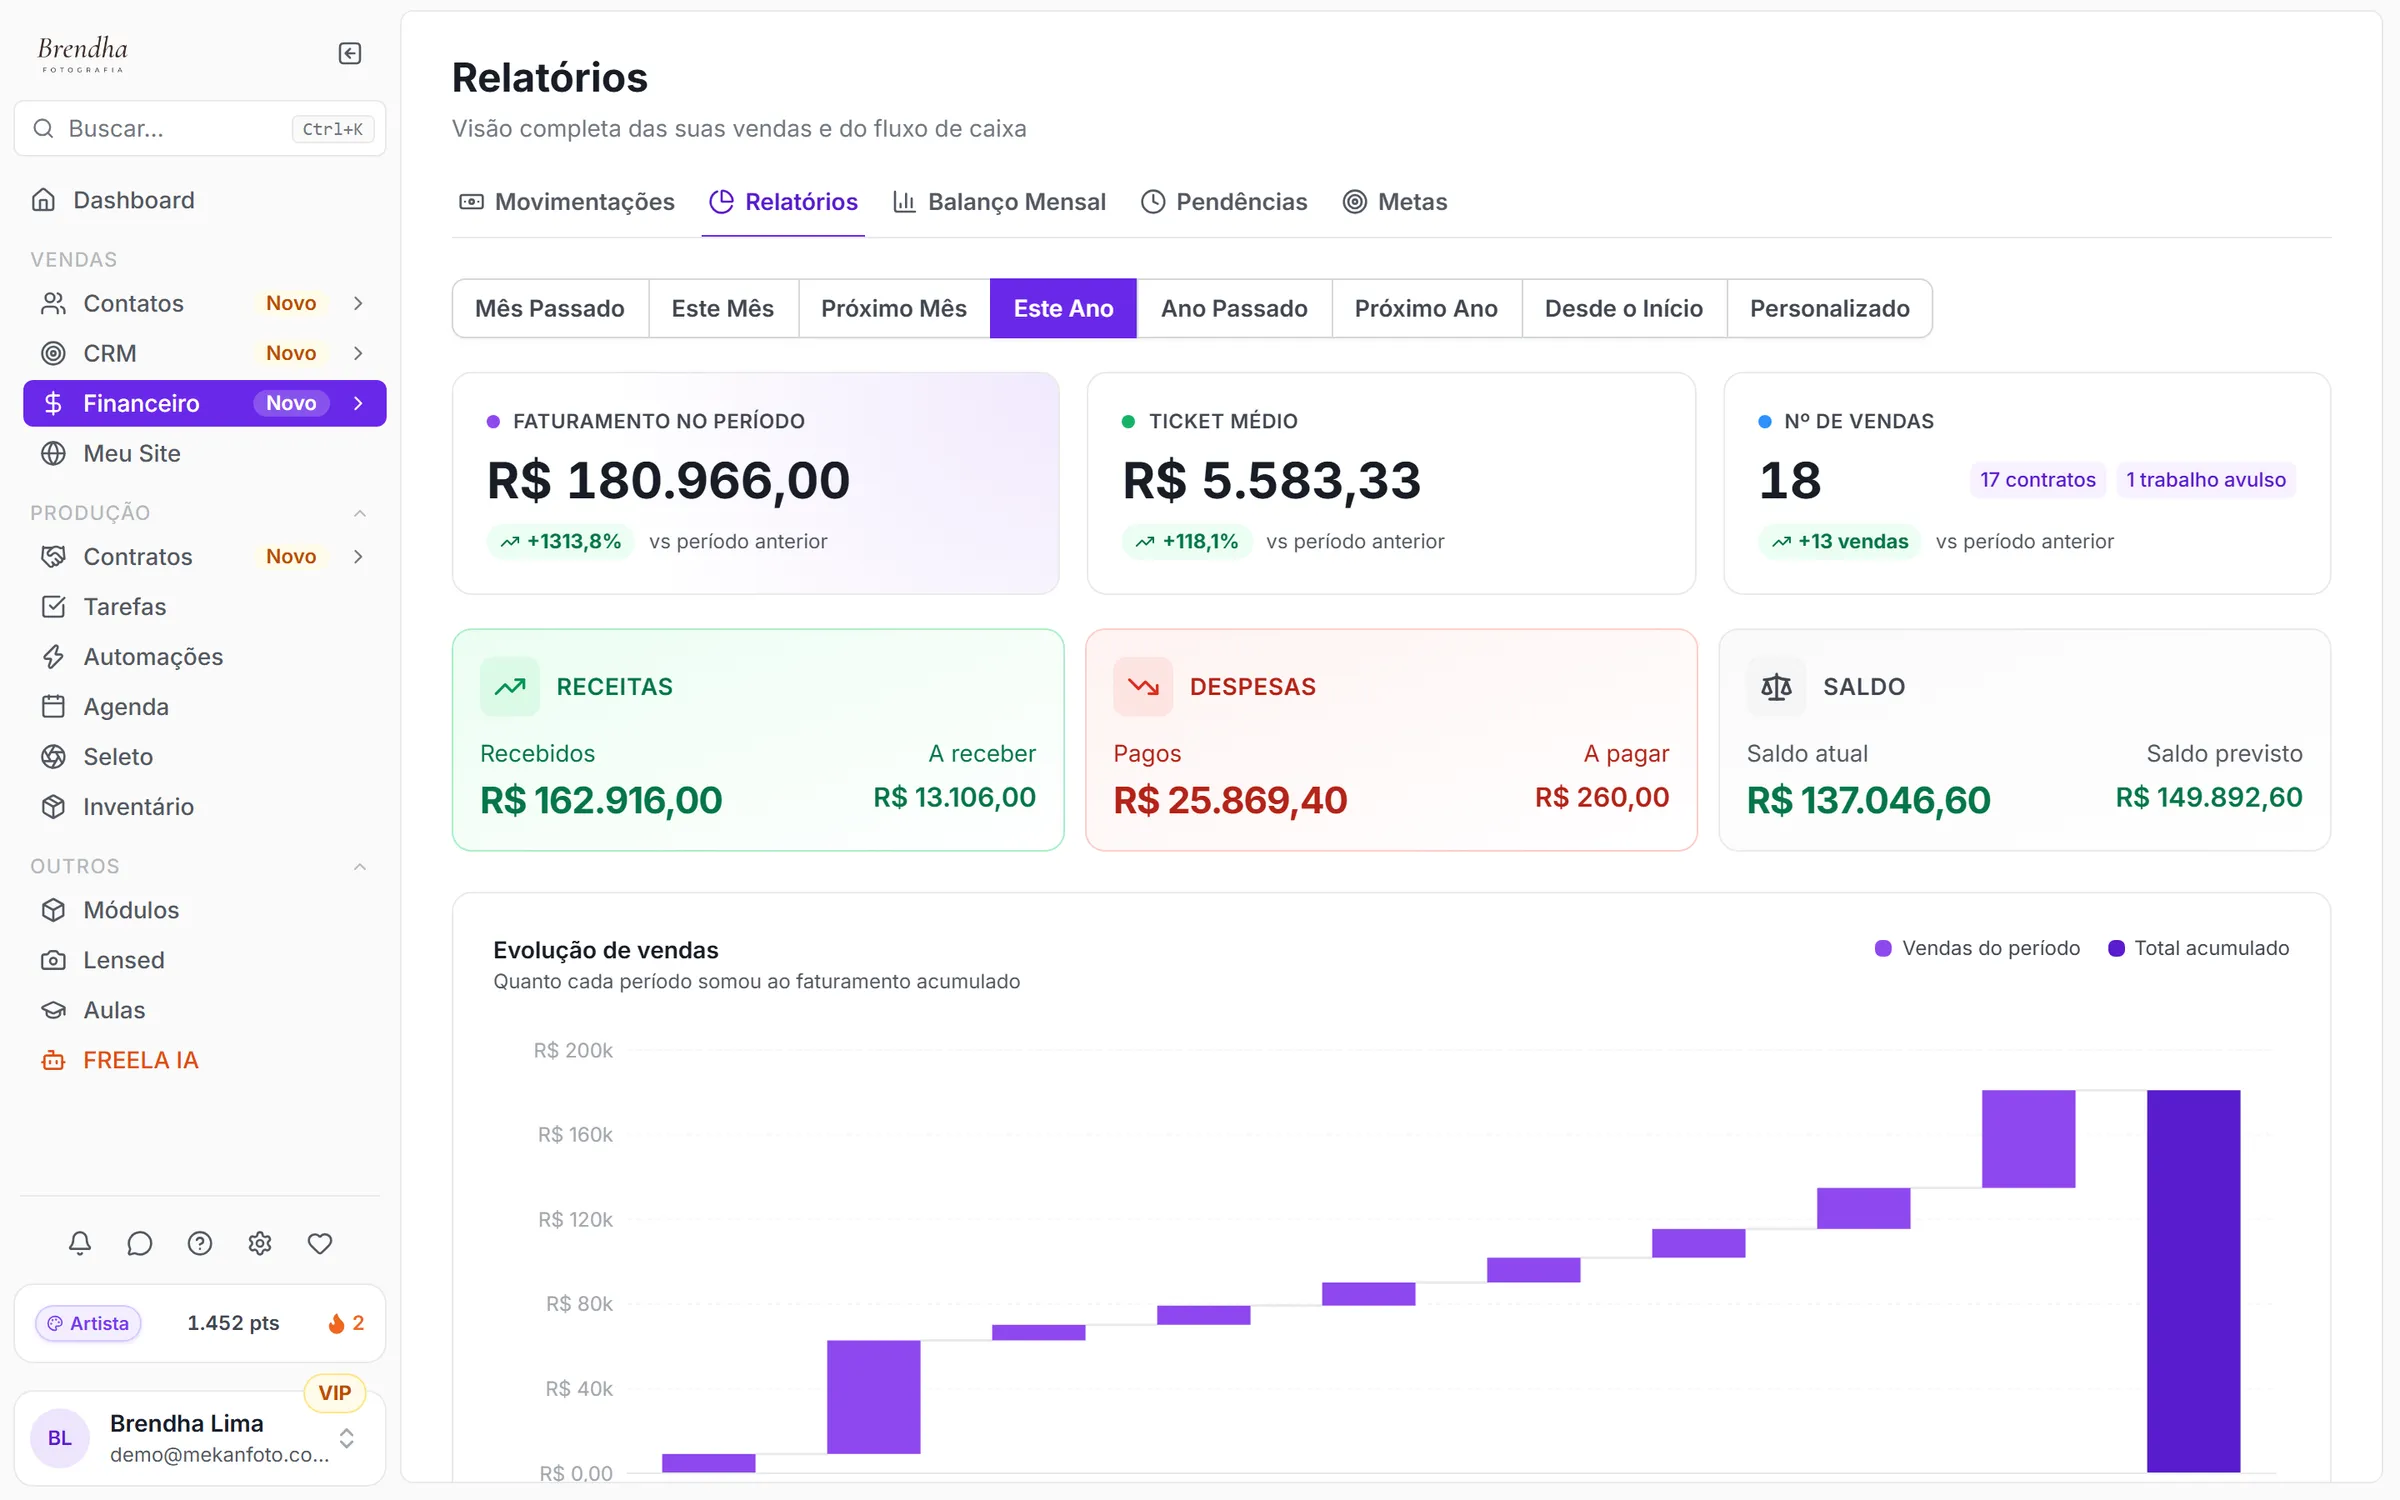The height and width of the screenshot is (1500, 2400).
Task: Click the heart favorites icon
Action: tap(320, 1243)
